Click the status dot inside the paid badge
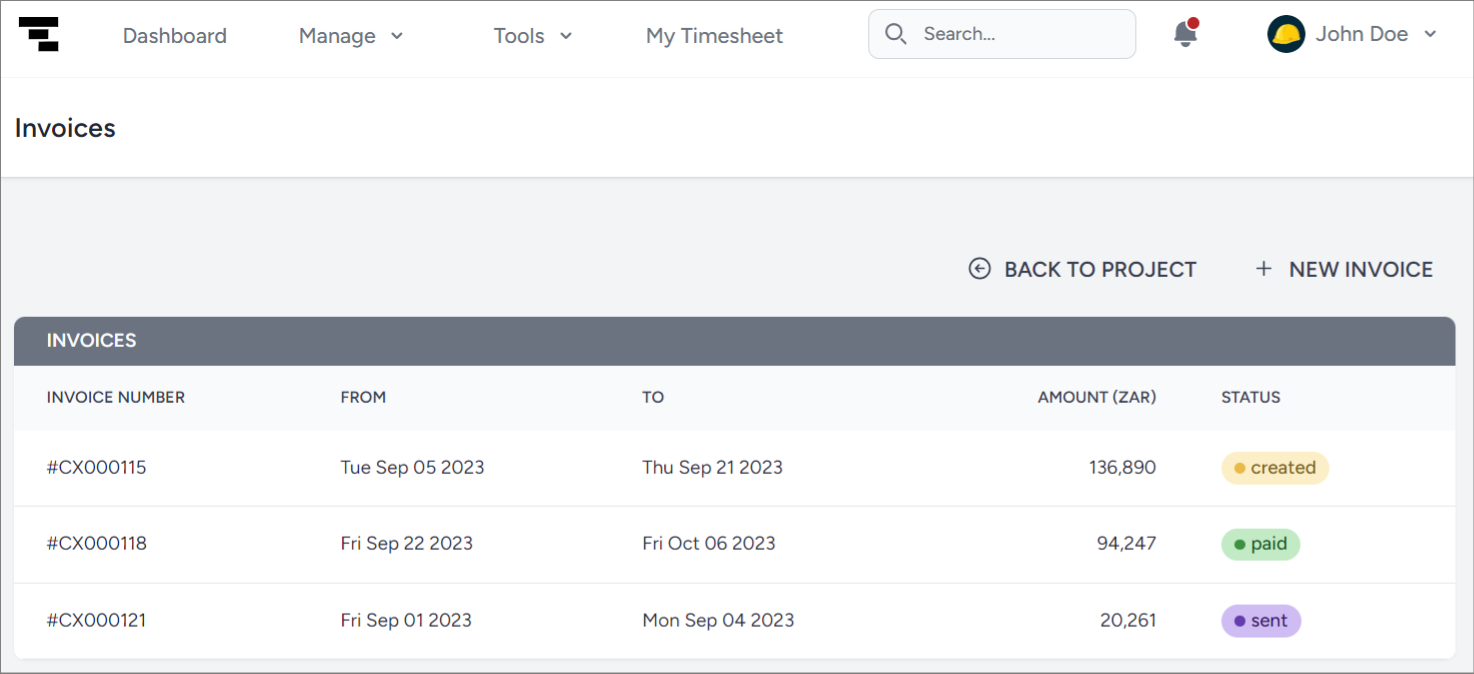The image size is (1474, 674). (x=1238, y=544)
